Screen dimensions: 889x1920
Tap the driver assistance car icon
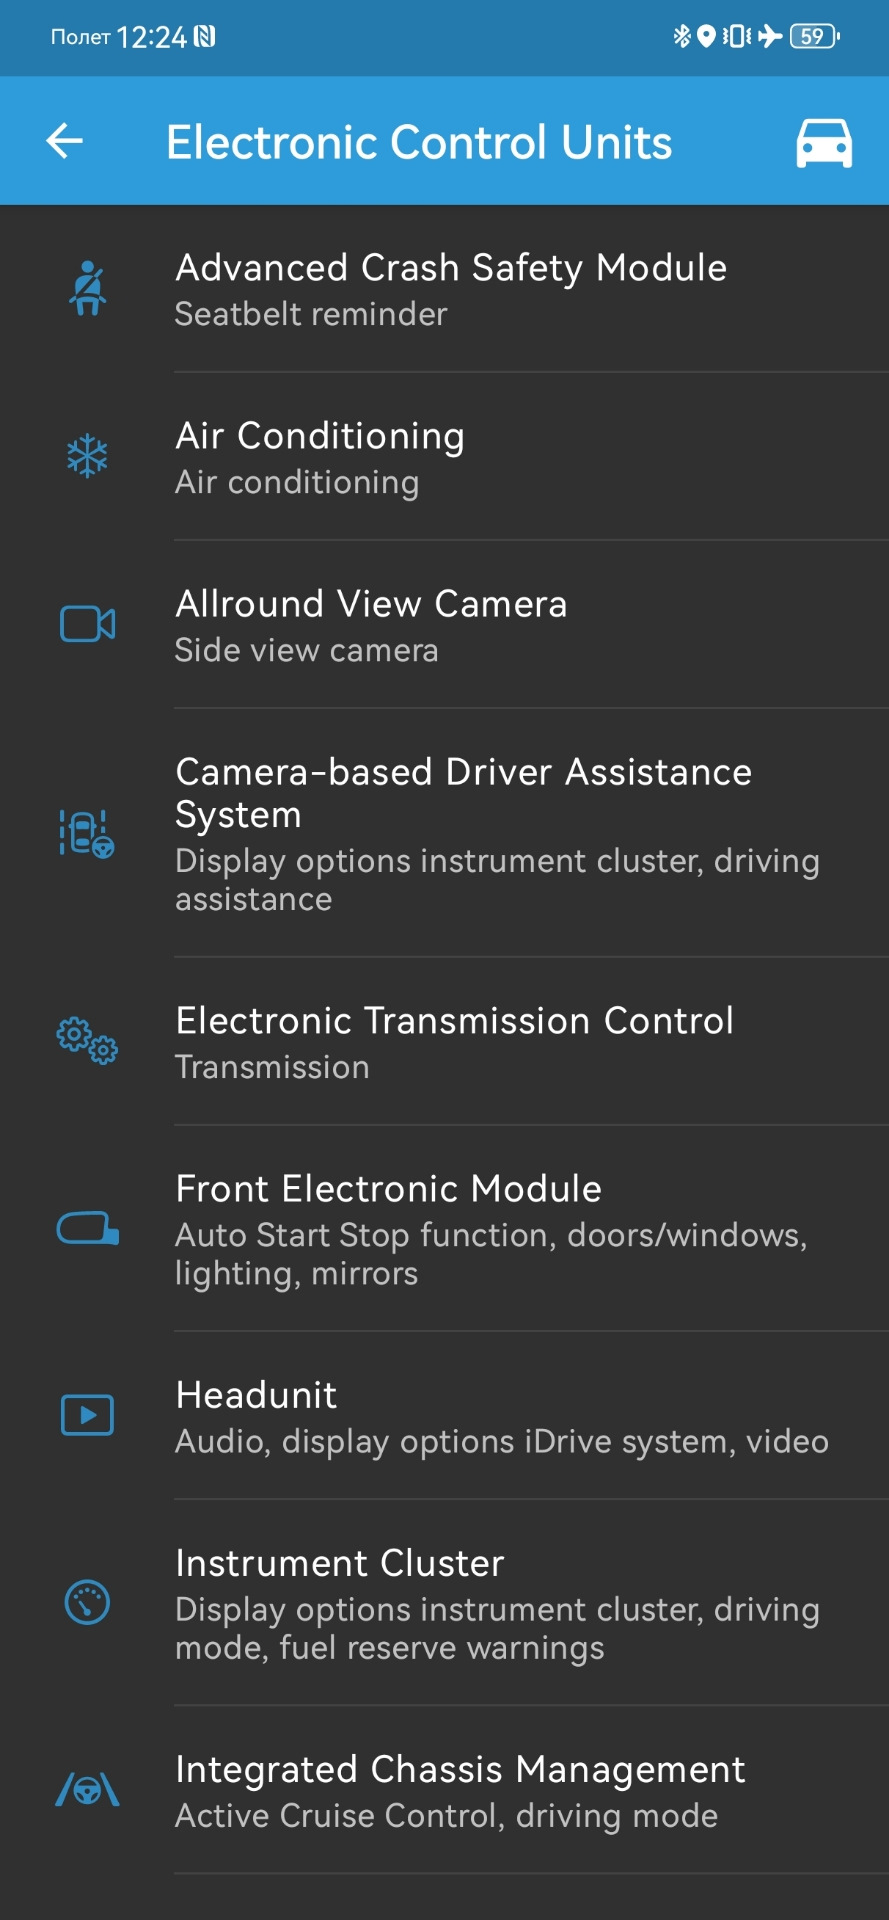point(88,833)
